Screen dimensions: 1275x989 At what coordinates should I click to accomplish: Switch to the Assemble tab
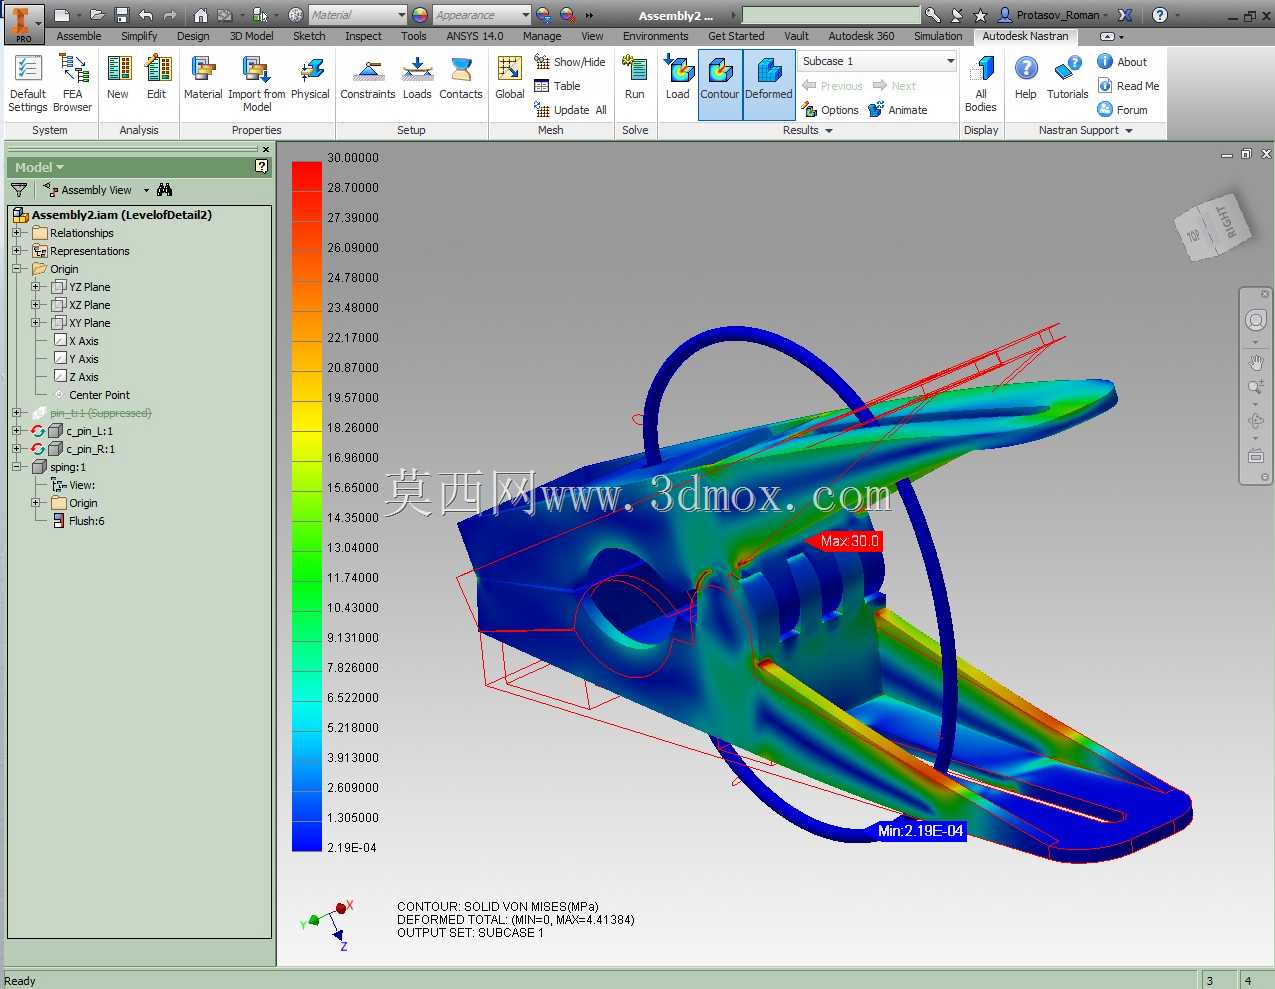[x=79, y=36]
